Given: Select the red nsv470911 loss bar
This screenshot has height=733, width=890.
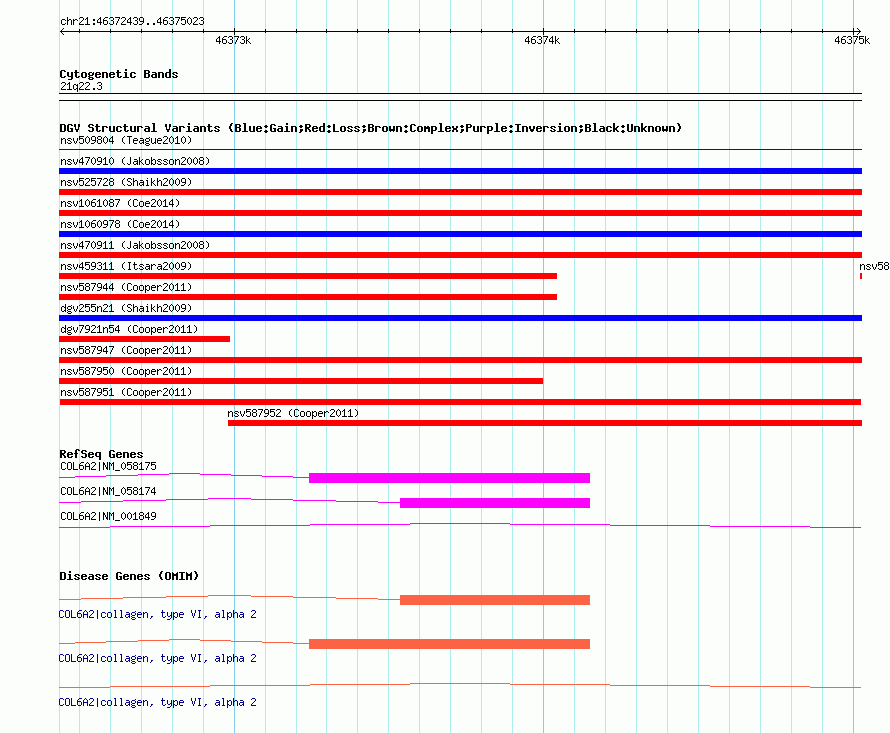Looking at the screenshot, I should pyautogui.click(x=460, y=255).
